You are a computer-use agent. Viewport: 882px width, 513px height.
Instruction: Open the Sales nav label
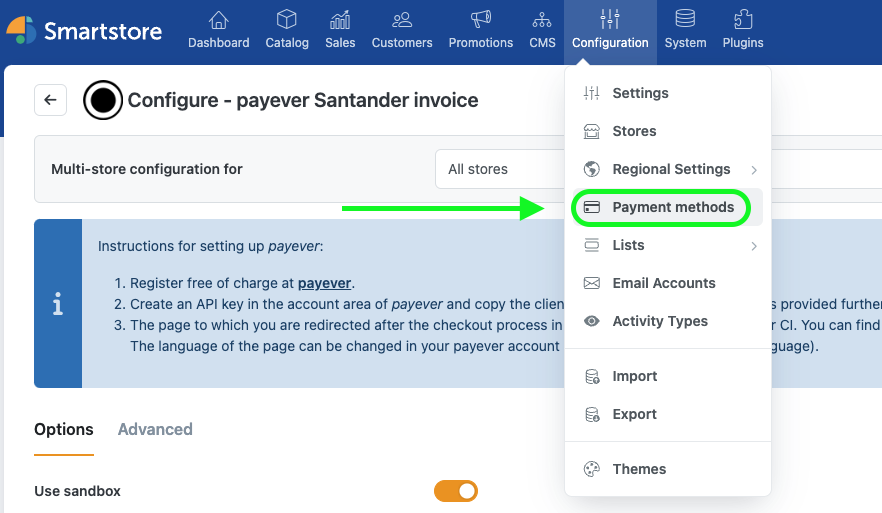click(x=340, y=43)
